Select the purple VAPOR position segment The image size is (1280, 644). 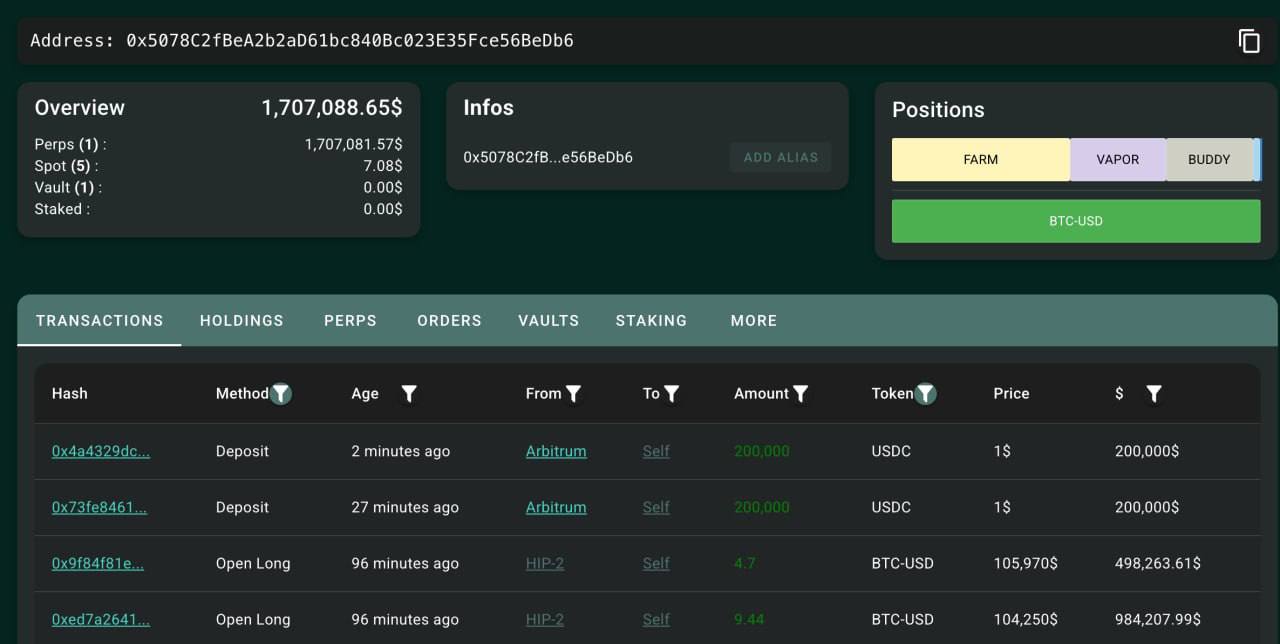click(1118, 159)
